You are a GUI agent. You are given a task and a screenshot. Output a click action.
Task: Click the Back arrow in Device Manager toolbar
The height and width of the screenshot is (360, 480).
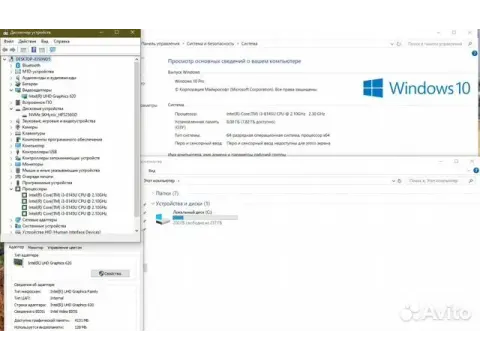tap(5, 50)
